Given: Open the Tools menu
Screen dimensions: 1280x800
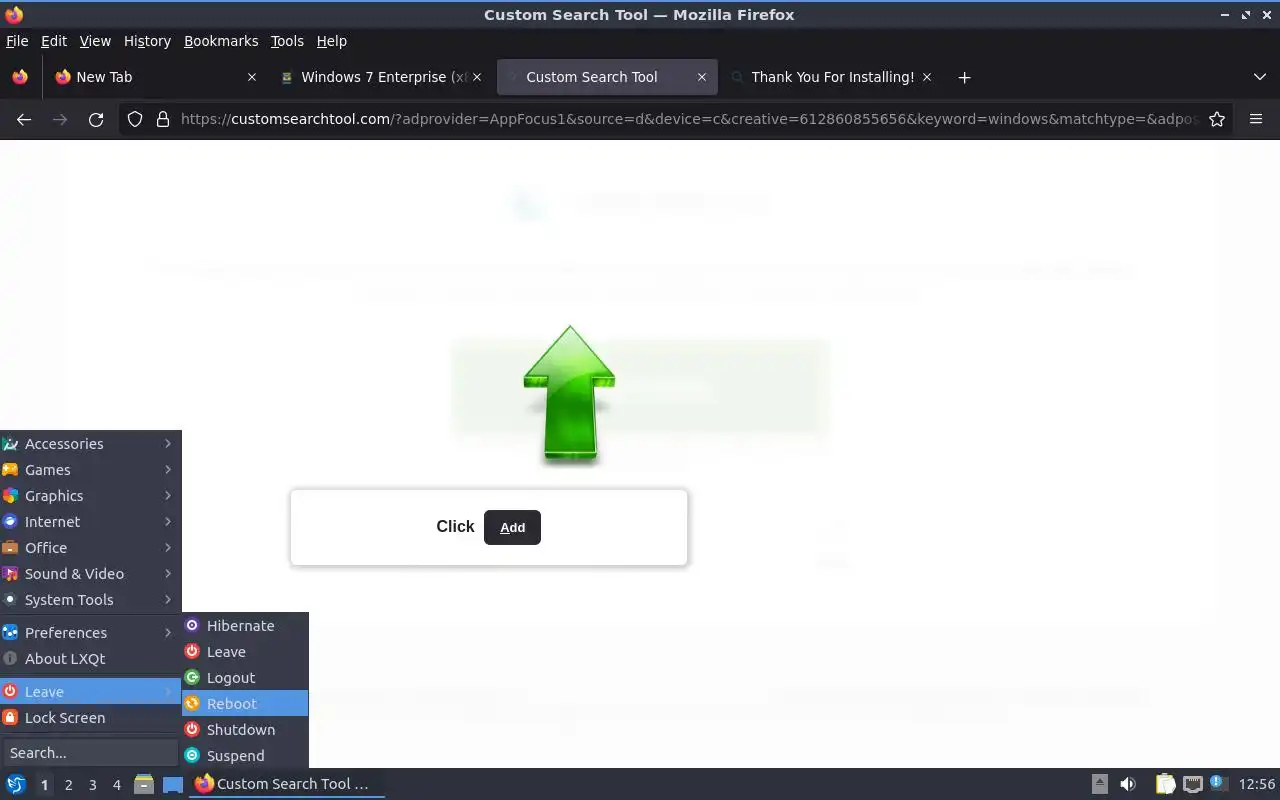Looking at the screenshot, I should [287, 41].
